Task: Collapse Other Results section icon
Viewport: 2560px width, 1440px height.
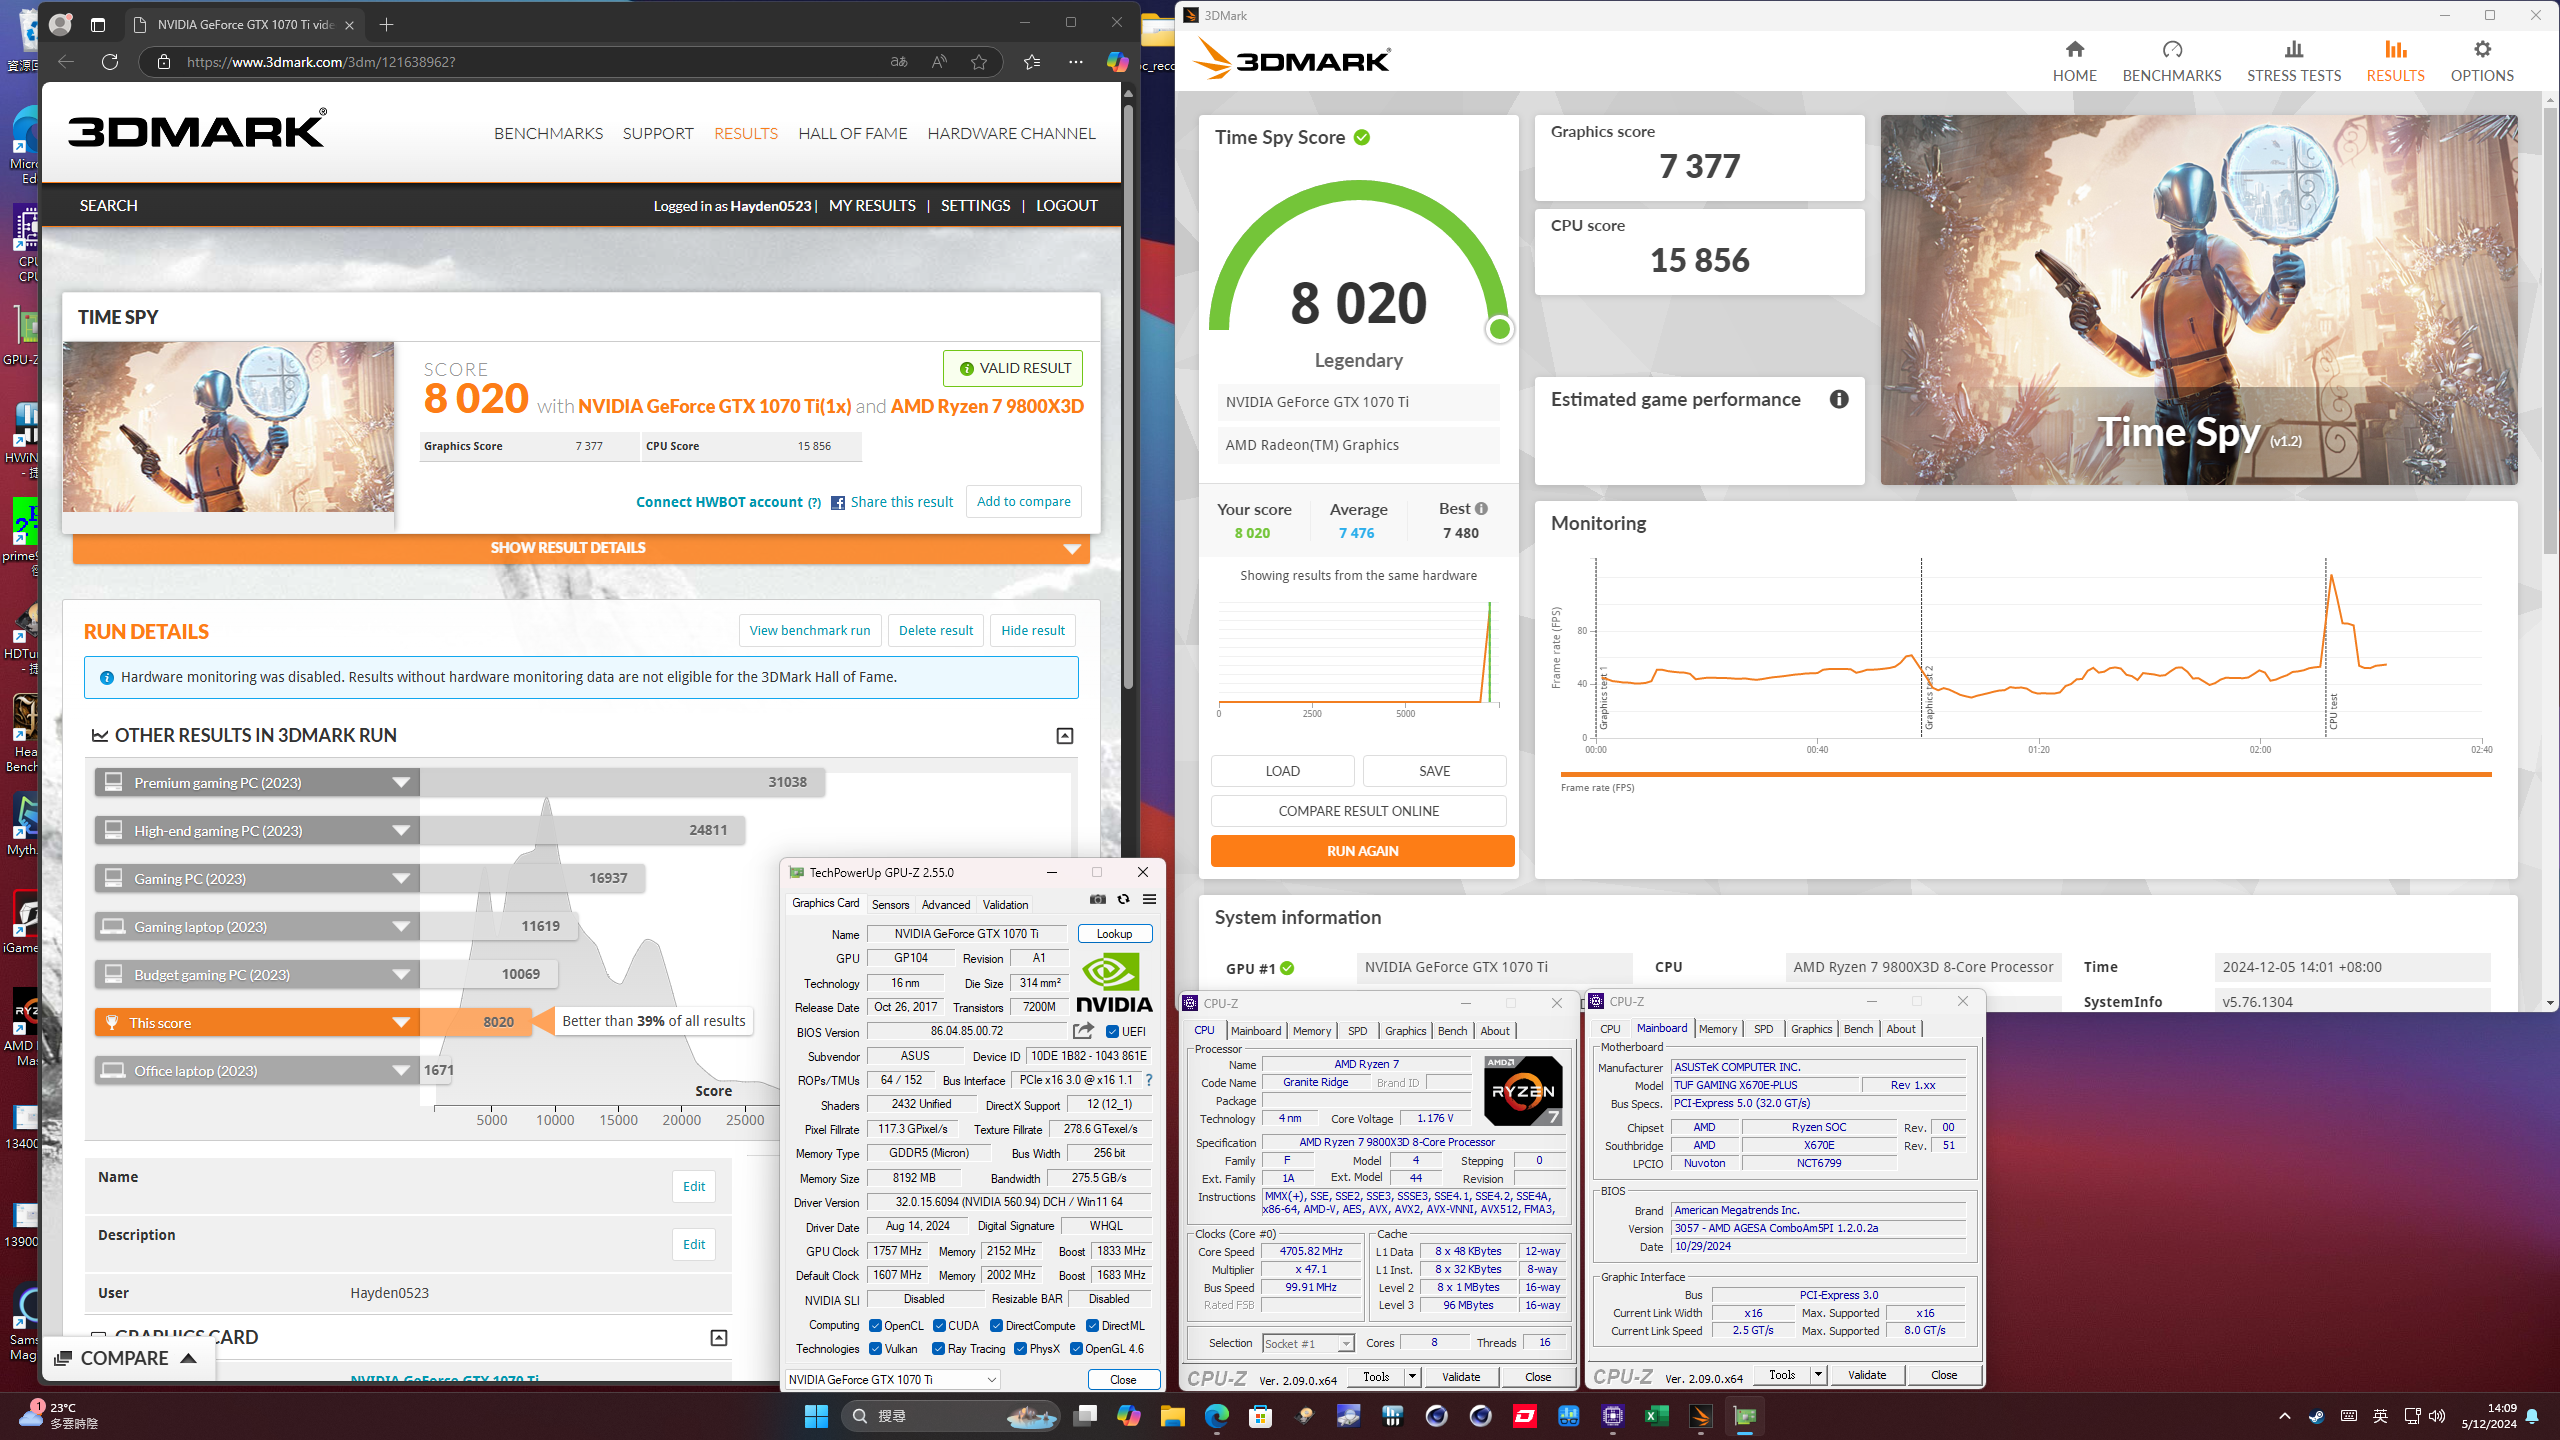Action: tap(1065, 736)
